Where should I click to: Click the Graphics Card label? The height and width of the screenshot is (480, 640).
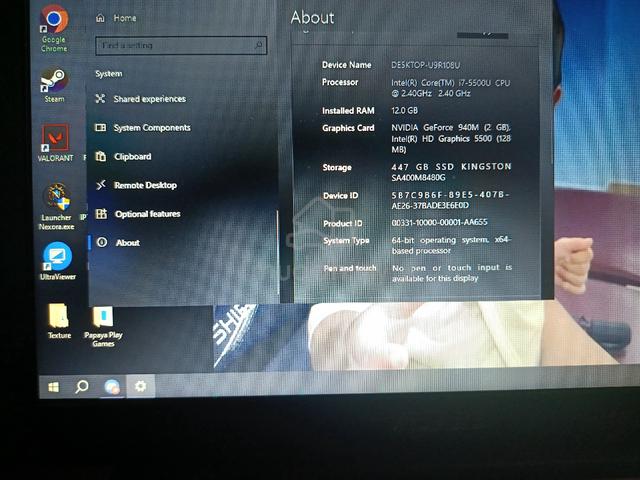tap(348, 128)
